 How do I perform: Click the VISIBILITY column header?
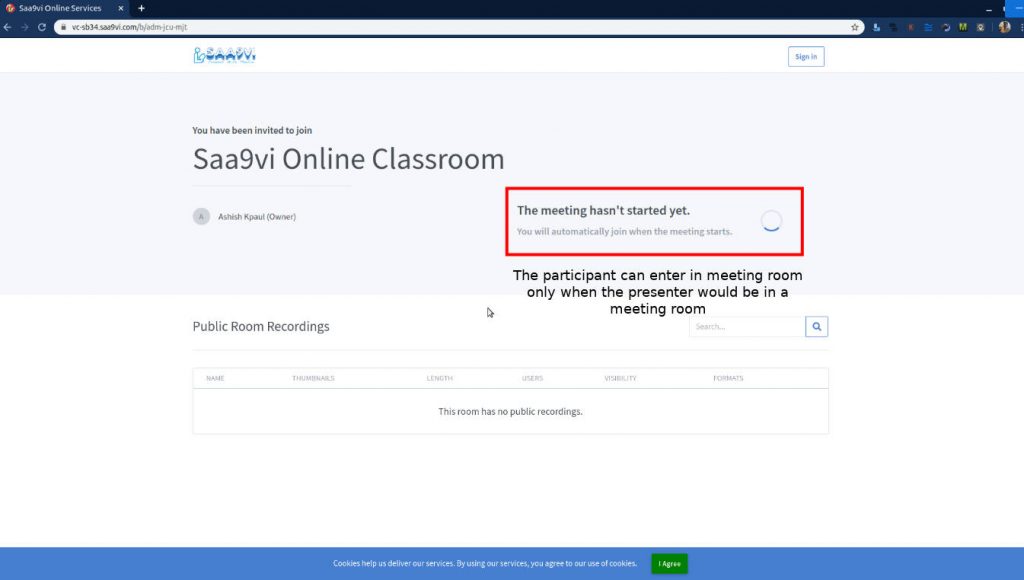click(x=620, y=378)
